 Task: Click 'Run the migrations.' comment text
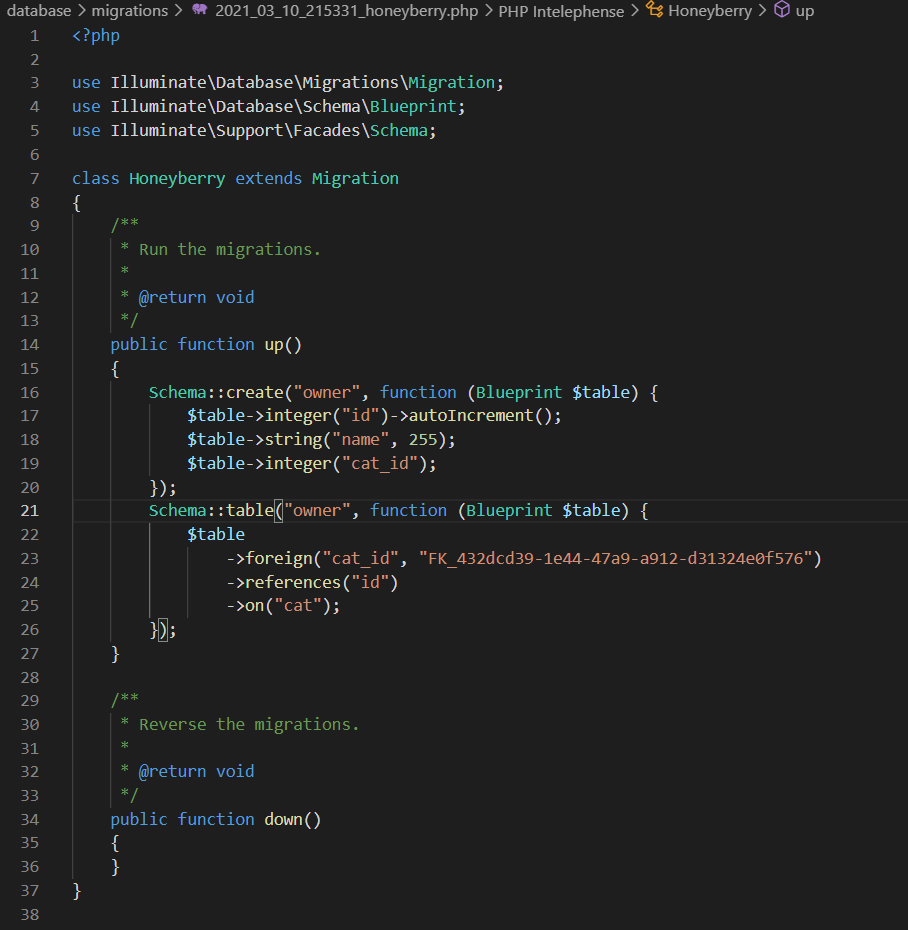[230, 250]
